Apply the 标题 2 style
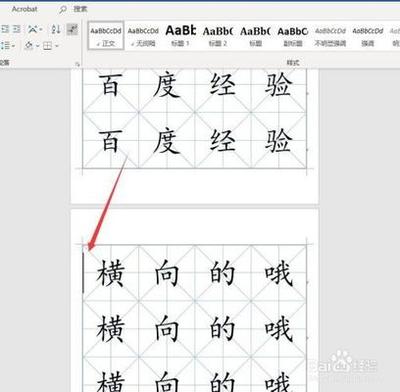Image resolution: width=400 pixels, height=392 pixels. click(x=218, y=36)
